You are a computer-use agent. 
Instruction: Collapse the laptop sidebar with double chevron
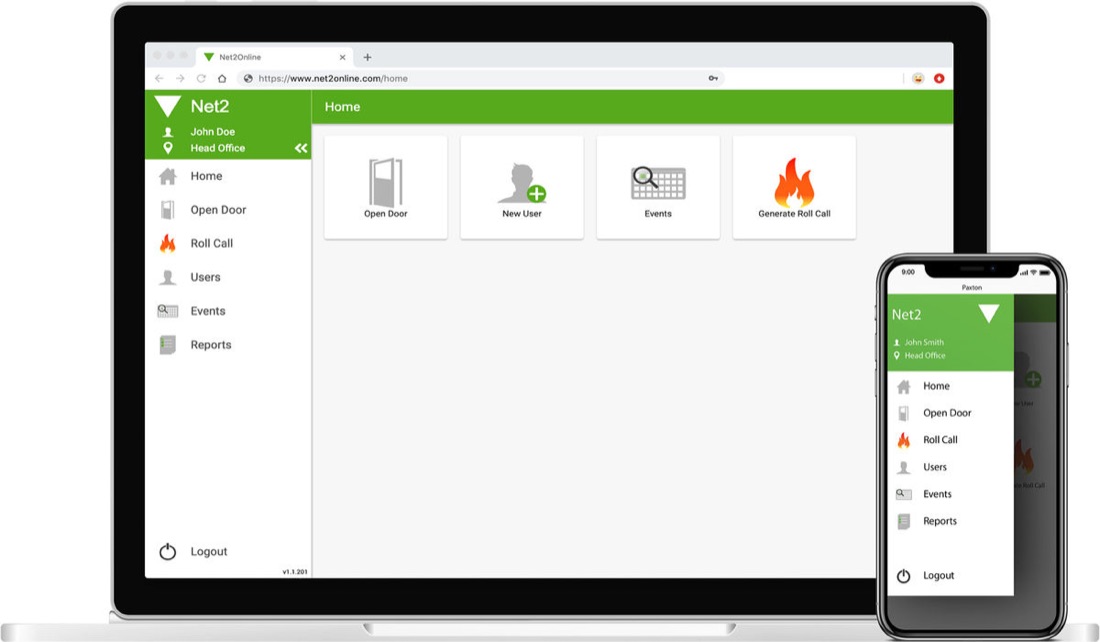coord(301,148)
